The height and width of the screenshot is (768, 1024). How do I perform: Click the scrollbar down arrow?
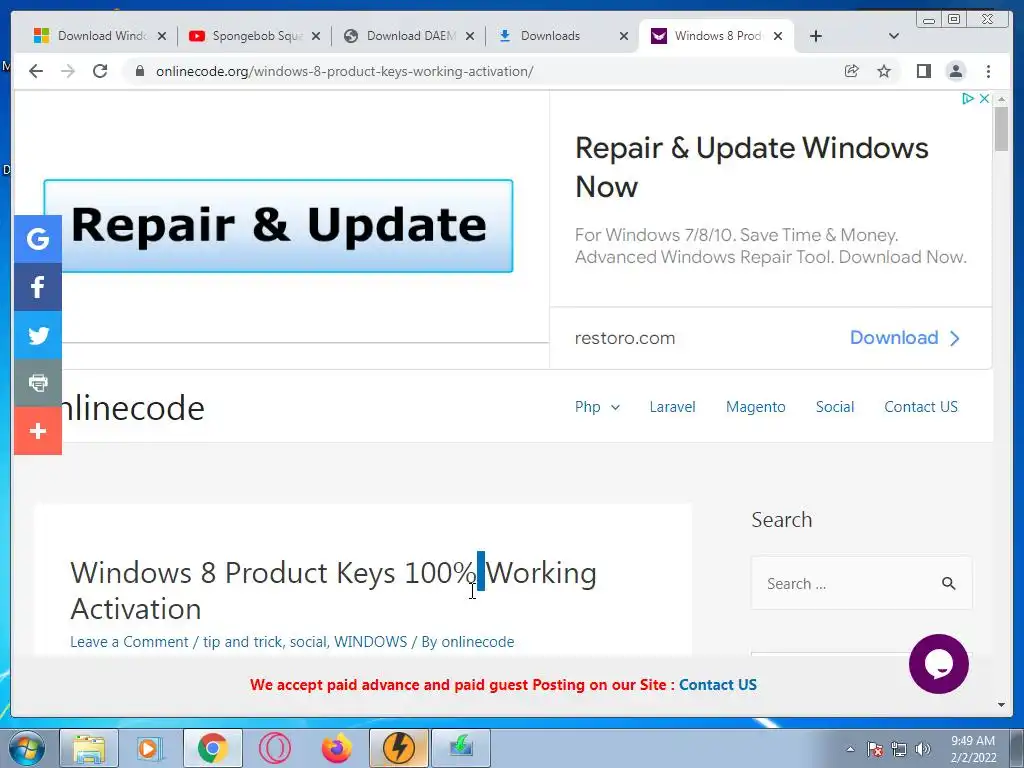point(1001,705)
